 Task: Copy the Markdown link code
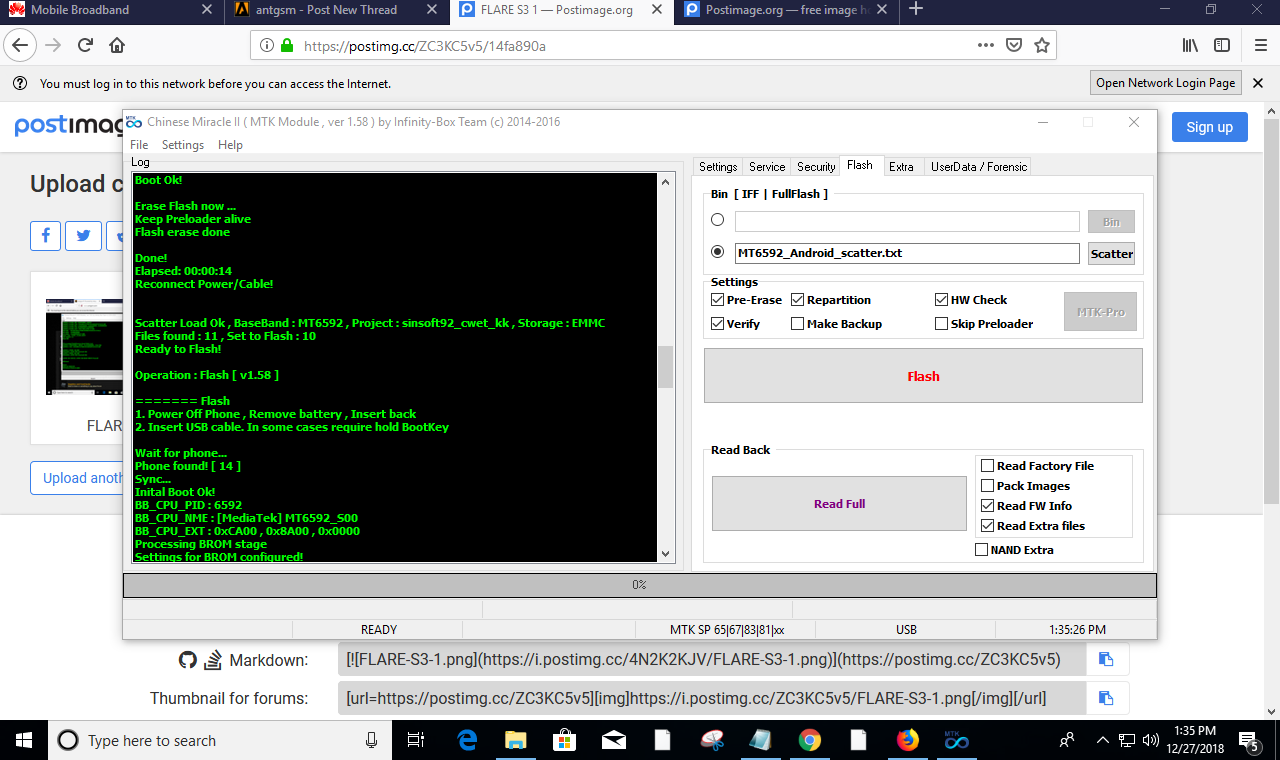[x=1106, y=660]
